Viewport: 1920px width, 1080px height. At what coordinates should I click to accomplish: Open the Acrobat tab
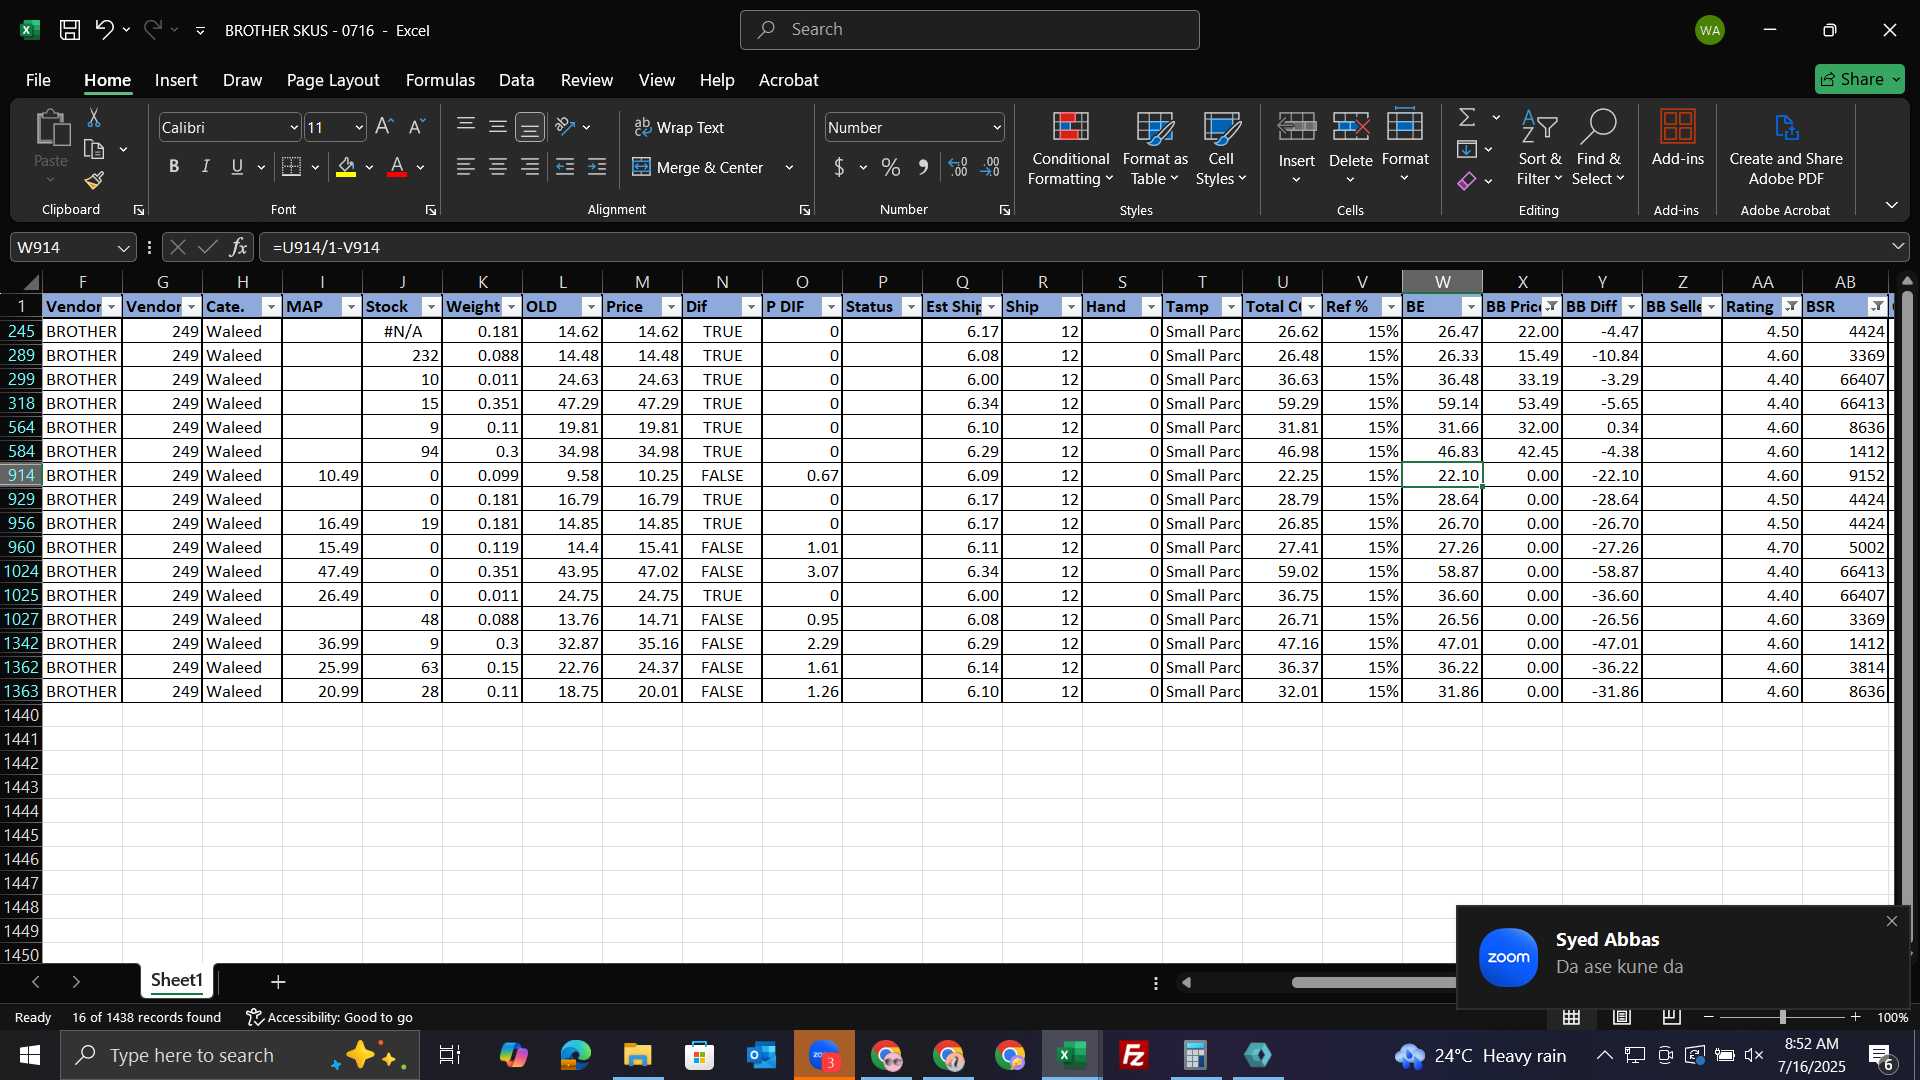(x=788, y=80)
